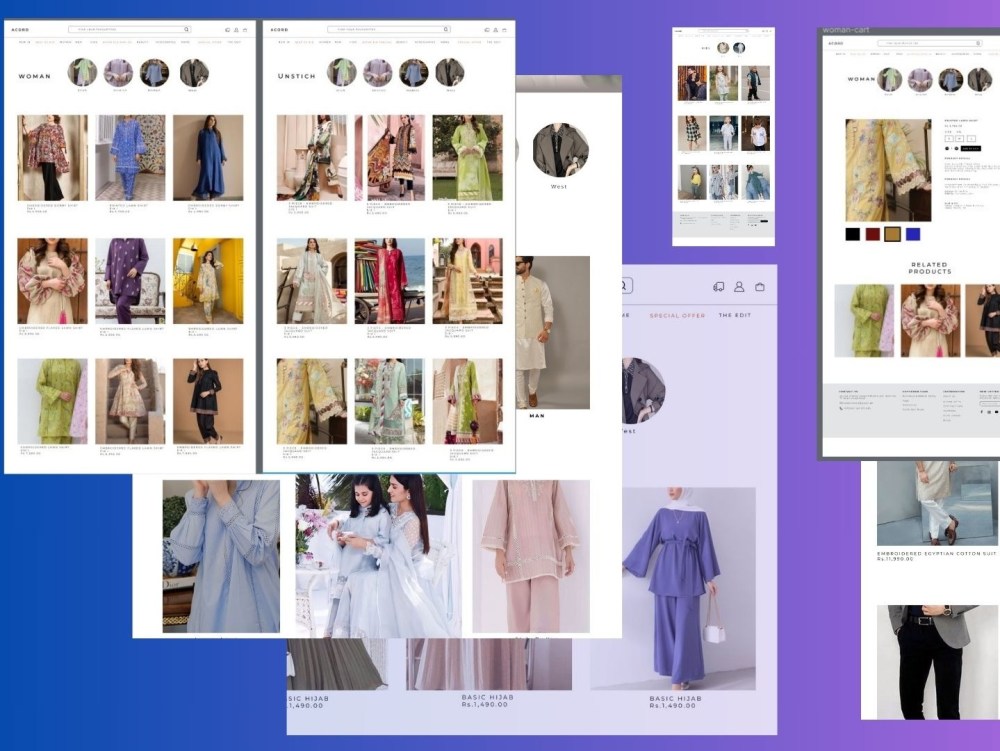Open lime green suit product on Unstich page
The width and height of the screenshot is (1000, 751).
point(467,157)
